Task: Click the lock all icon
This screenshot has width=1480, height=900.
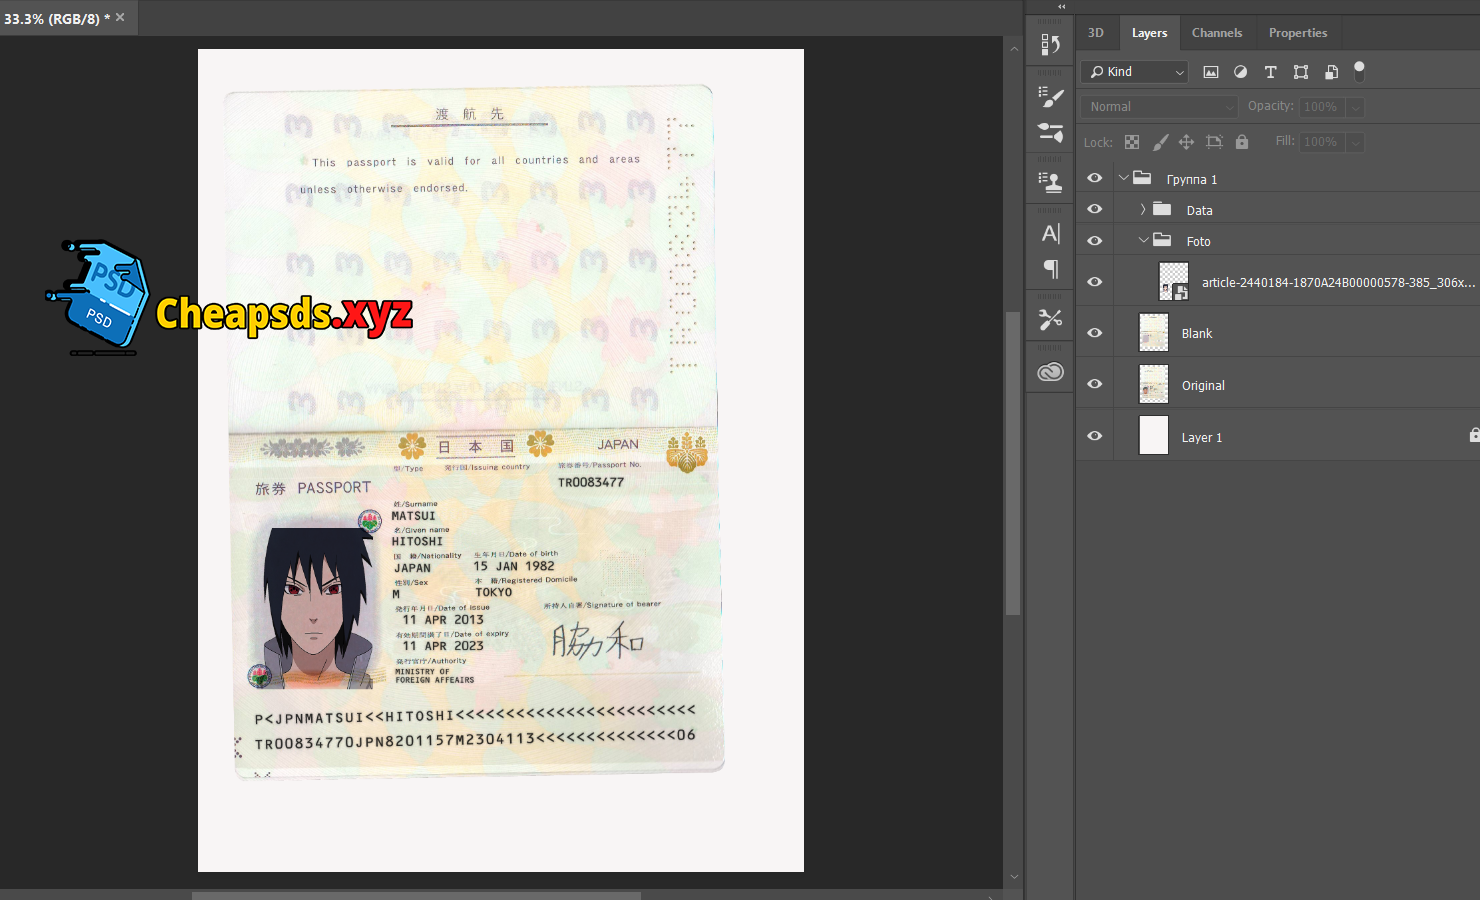Action: coord(1242,142)
